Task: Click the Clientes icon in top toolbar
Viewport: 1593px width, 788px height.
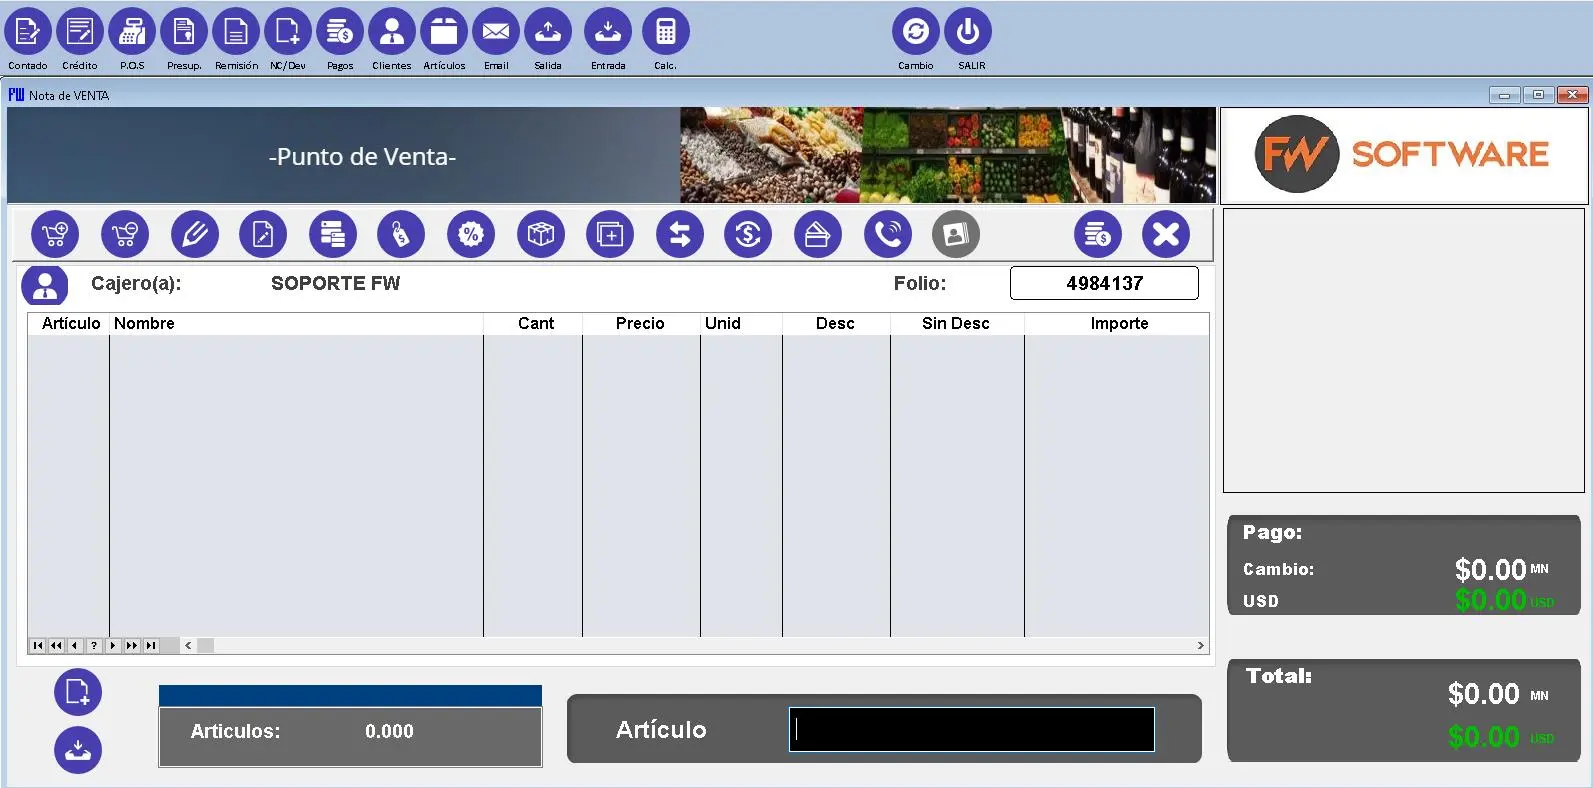Action: coord(392,33)
